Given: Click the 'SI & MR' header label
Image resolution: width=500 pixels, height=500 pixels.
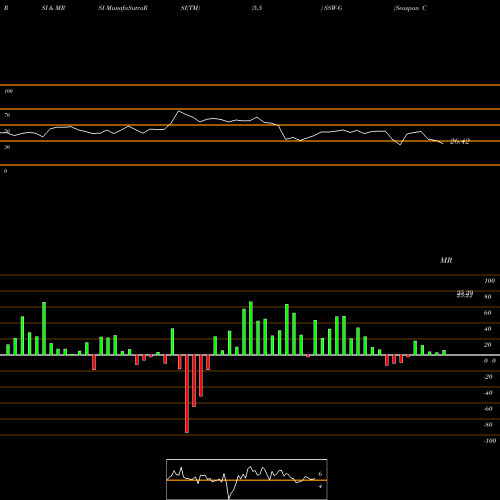Looking at the screenshot, I should tap(53, 8).
